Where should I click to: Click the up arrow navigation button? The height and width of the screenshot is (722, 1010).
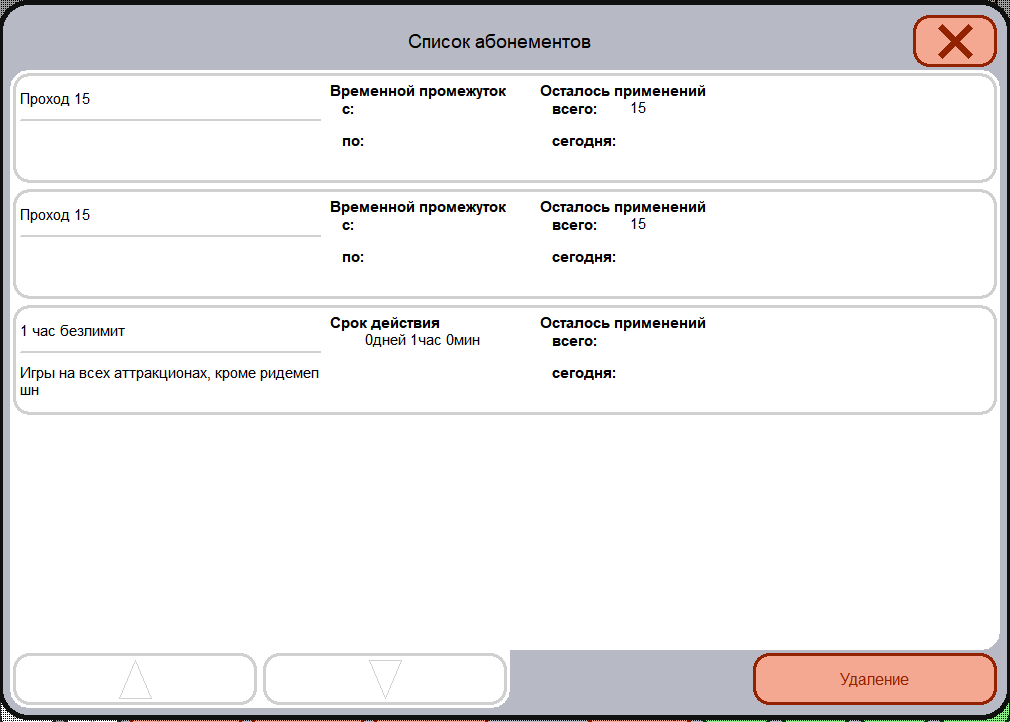point(135,679)
